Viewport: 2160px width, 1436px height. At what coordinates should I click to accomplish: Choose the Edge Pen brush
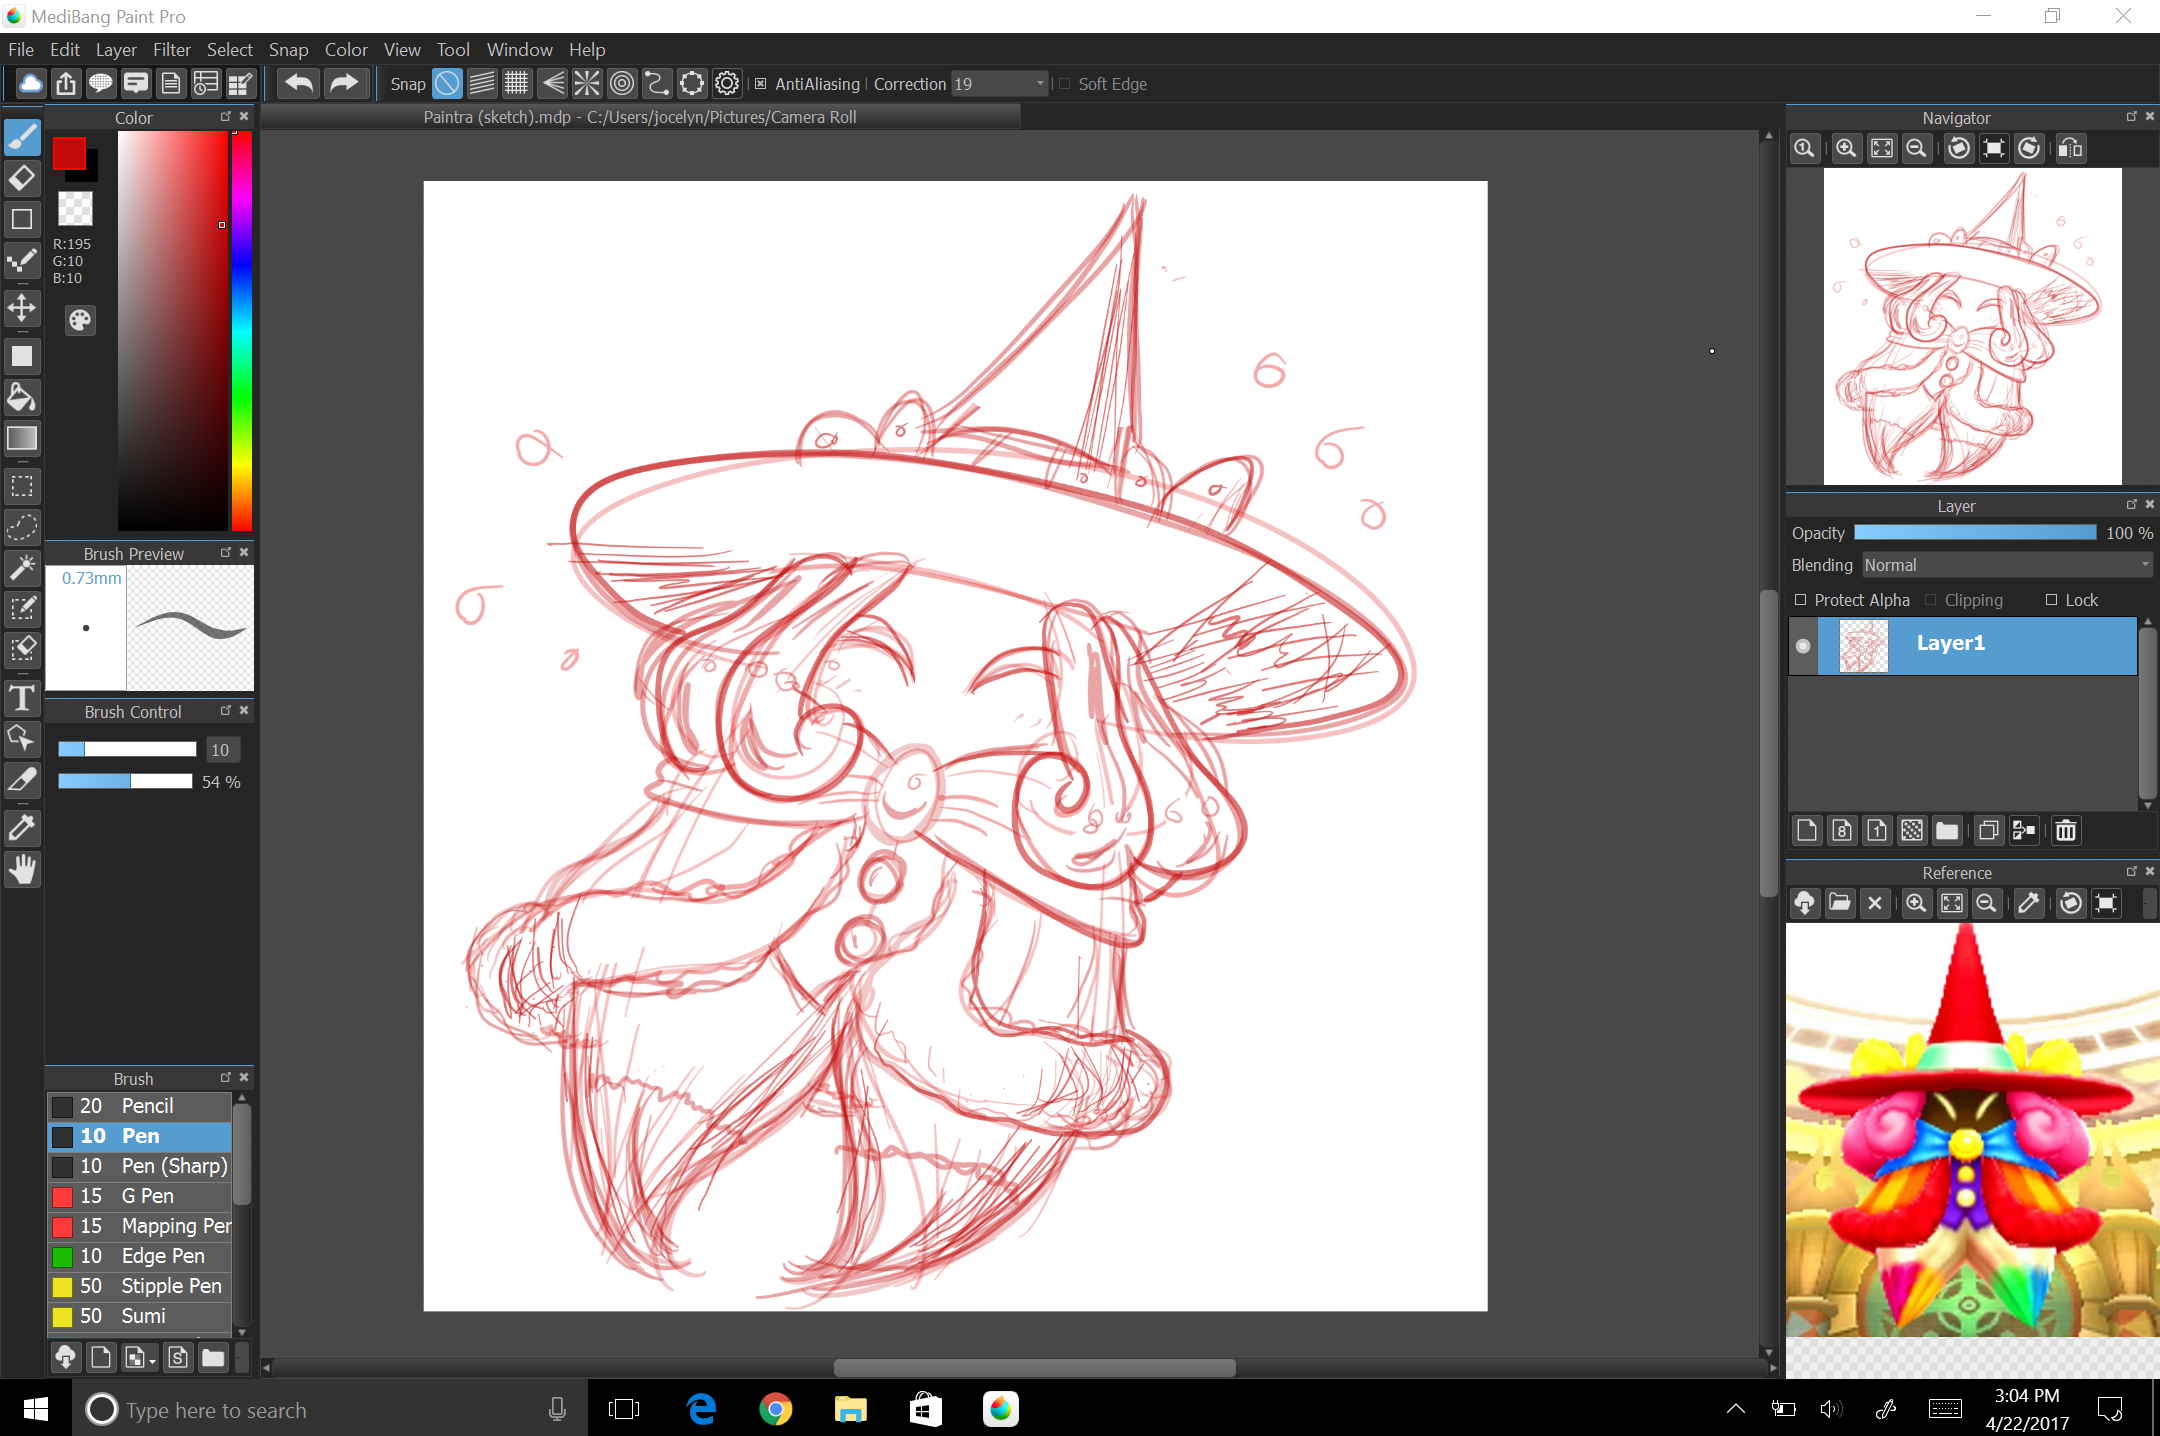coord(140,1256)
